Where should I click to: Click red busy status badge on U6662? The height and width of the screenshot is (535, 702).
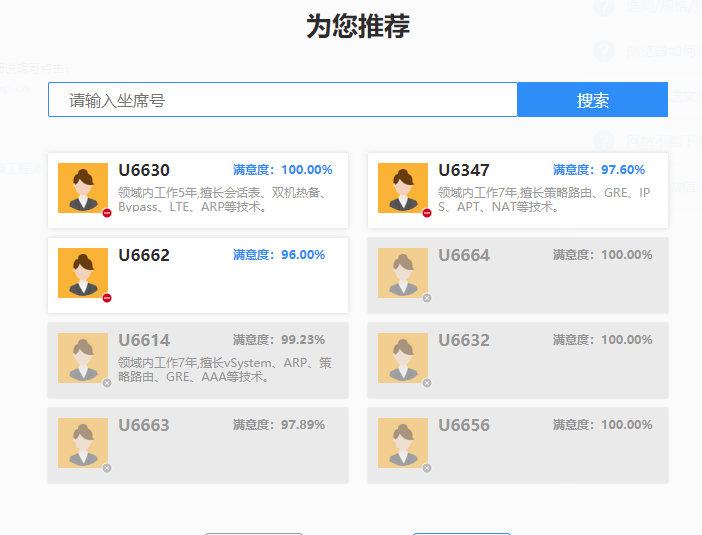pyautogui.click(x=107, y=298)
